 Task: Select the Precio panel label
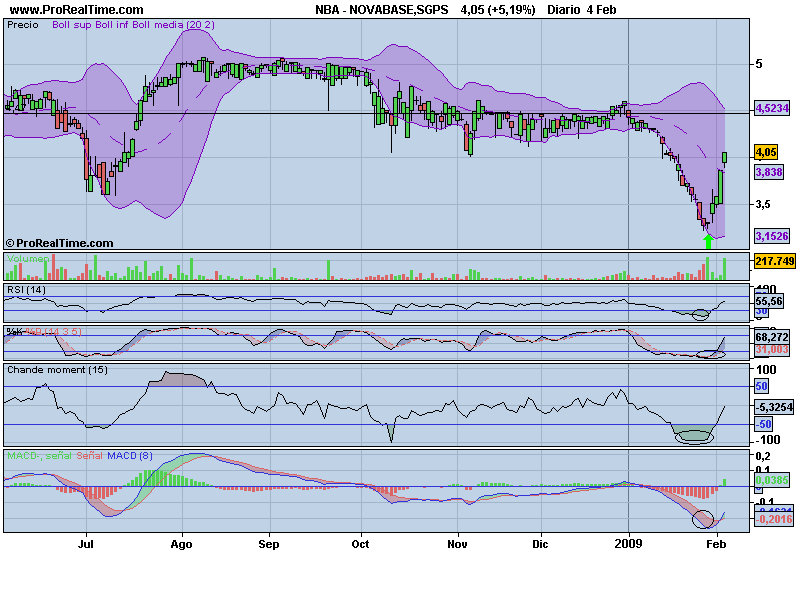[22, 25]
